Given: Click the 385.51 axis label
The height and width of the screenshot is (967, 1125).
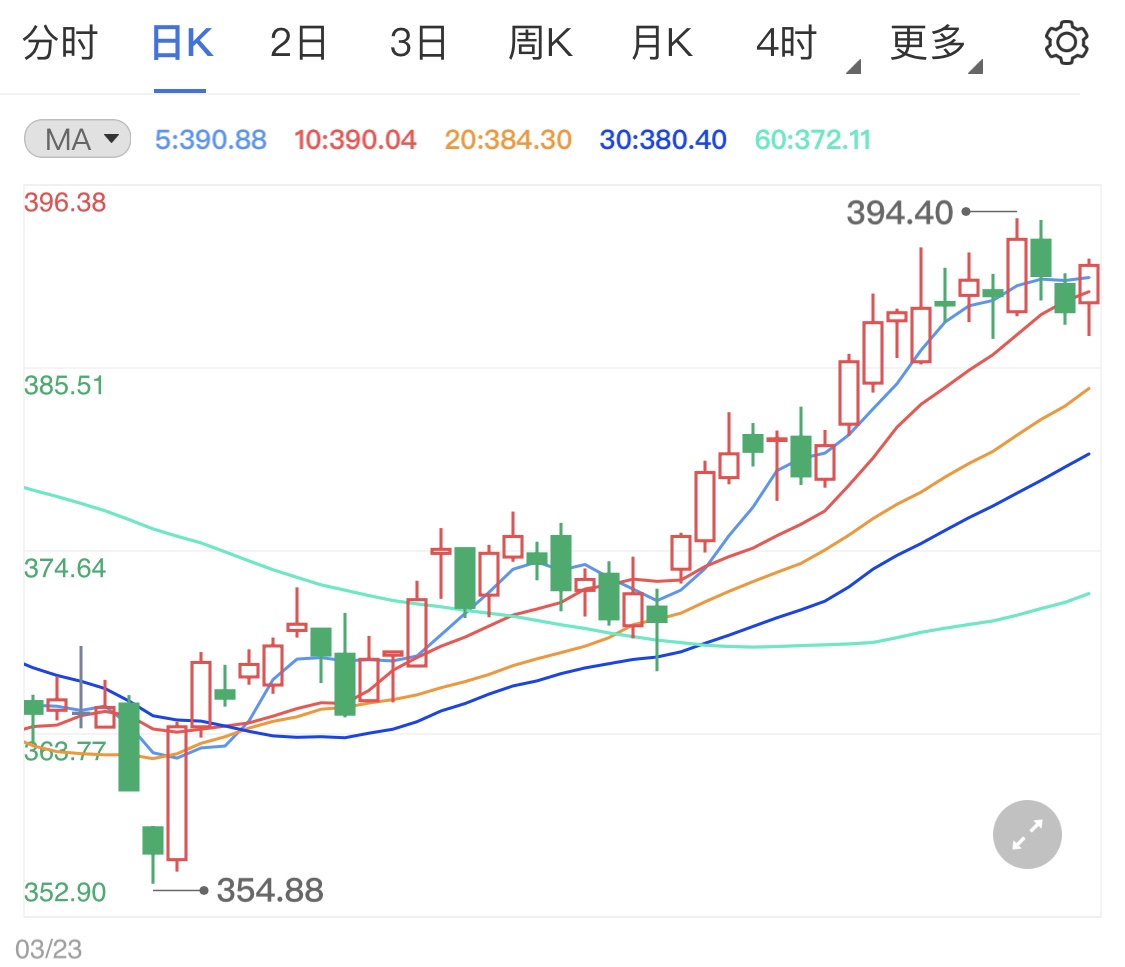Looking at the screenshot, I should tap(64, 385).
